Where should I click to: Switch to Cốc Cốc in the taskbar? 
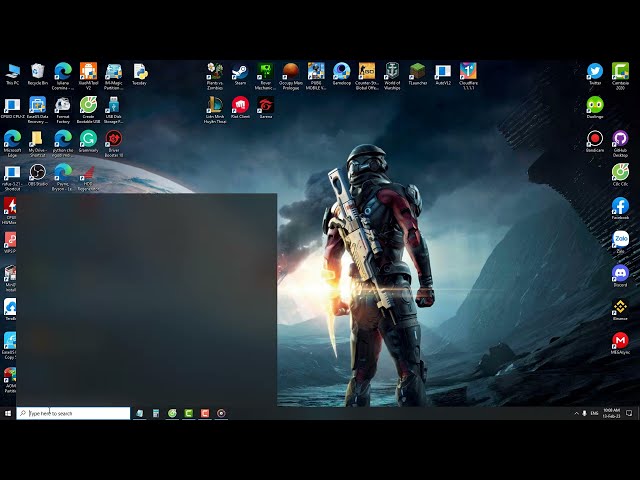[172, 413]
